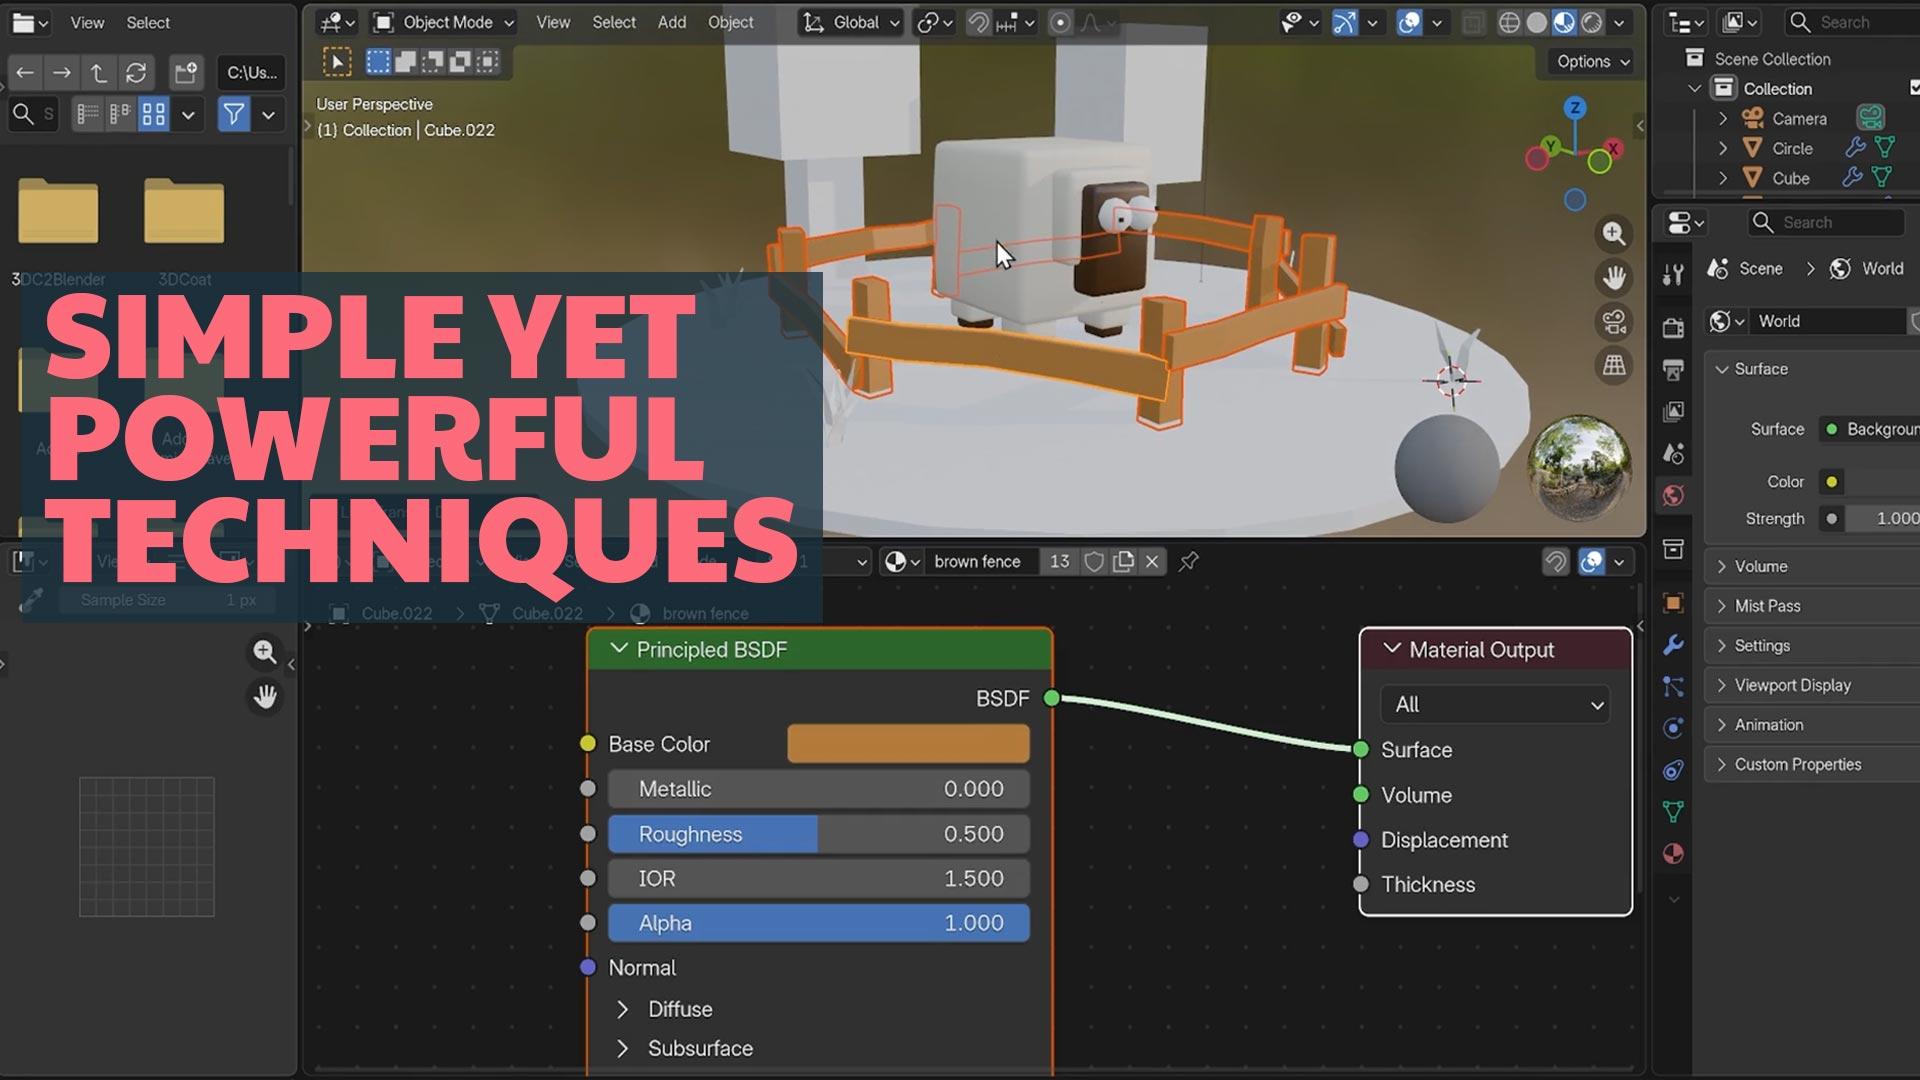
Task: Switch file browser to thumbnail display
Action: pyautogui.click(x=153, y=115)
